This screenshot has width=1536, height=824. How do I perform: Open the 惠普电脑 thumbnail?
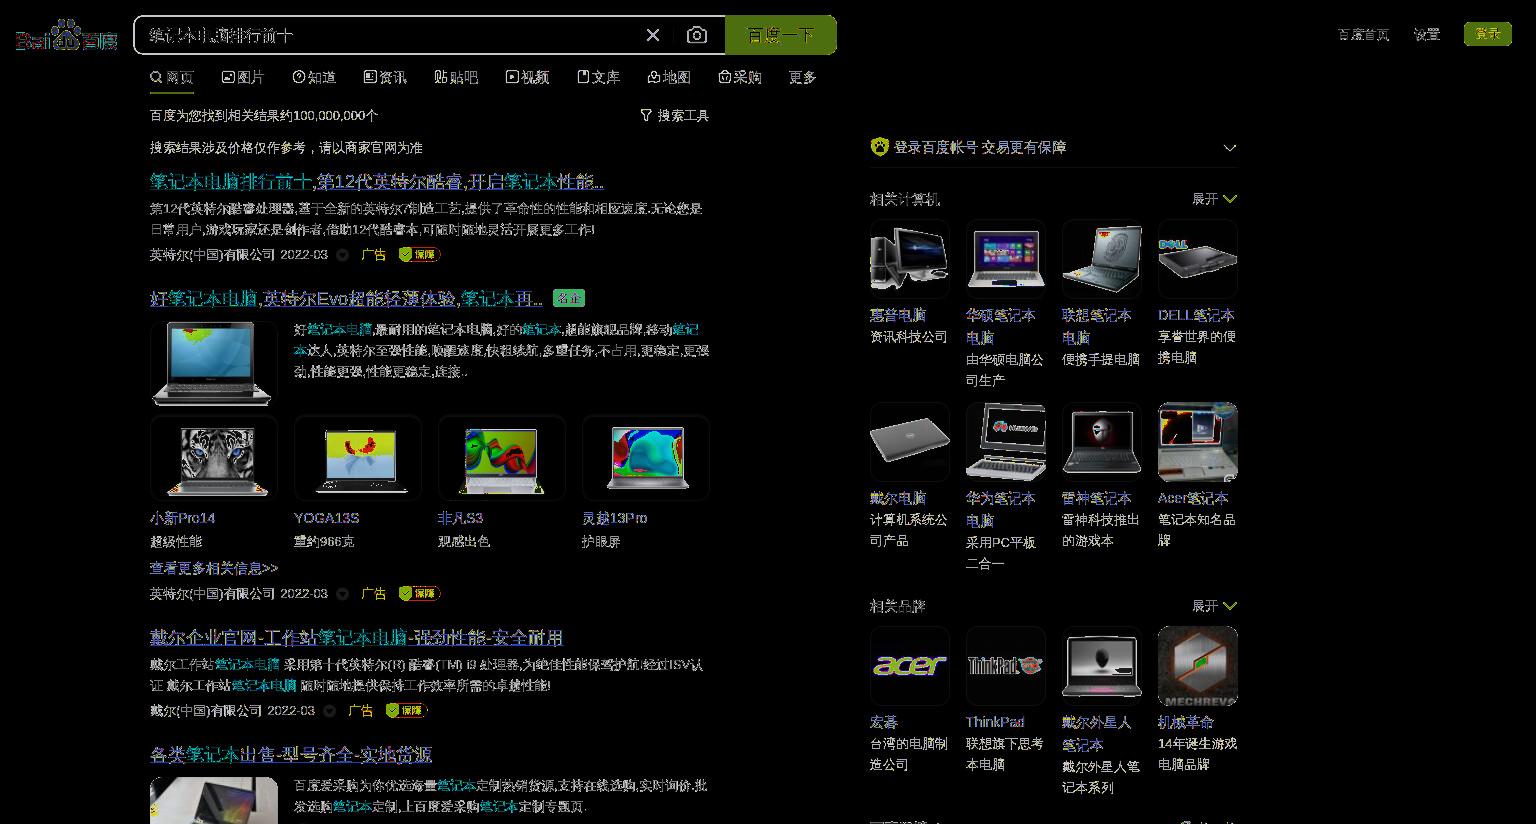(910, 260)
